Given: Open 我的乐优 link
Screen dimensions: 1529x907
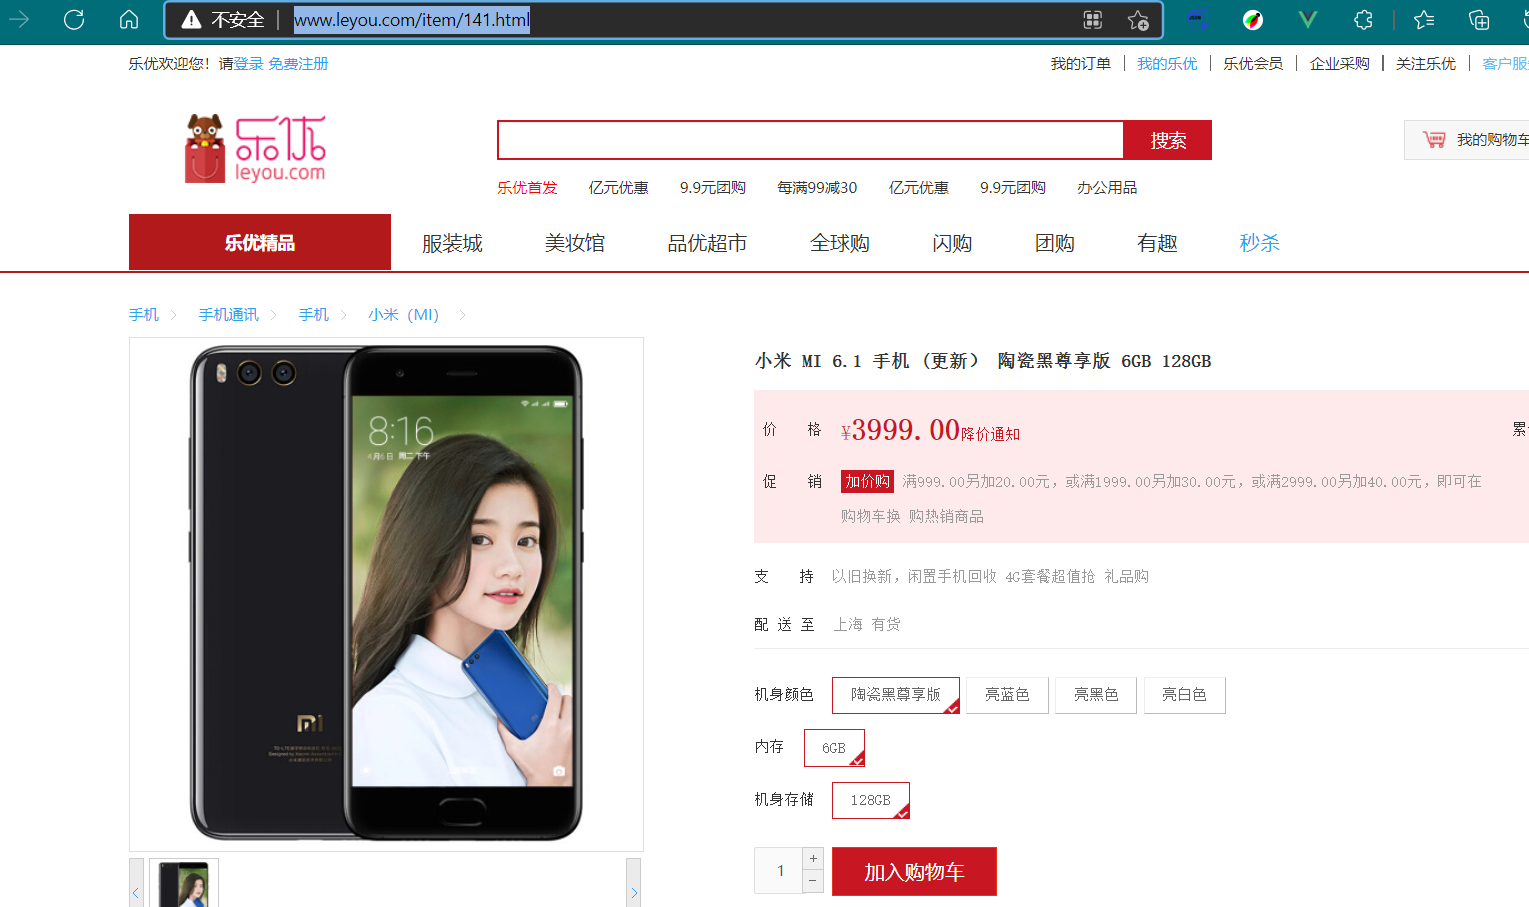Looking at the screenshot, I should tap(1167, 64).
